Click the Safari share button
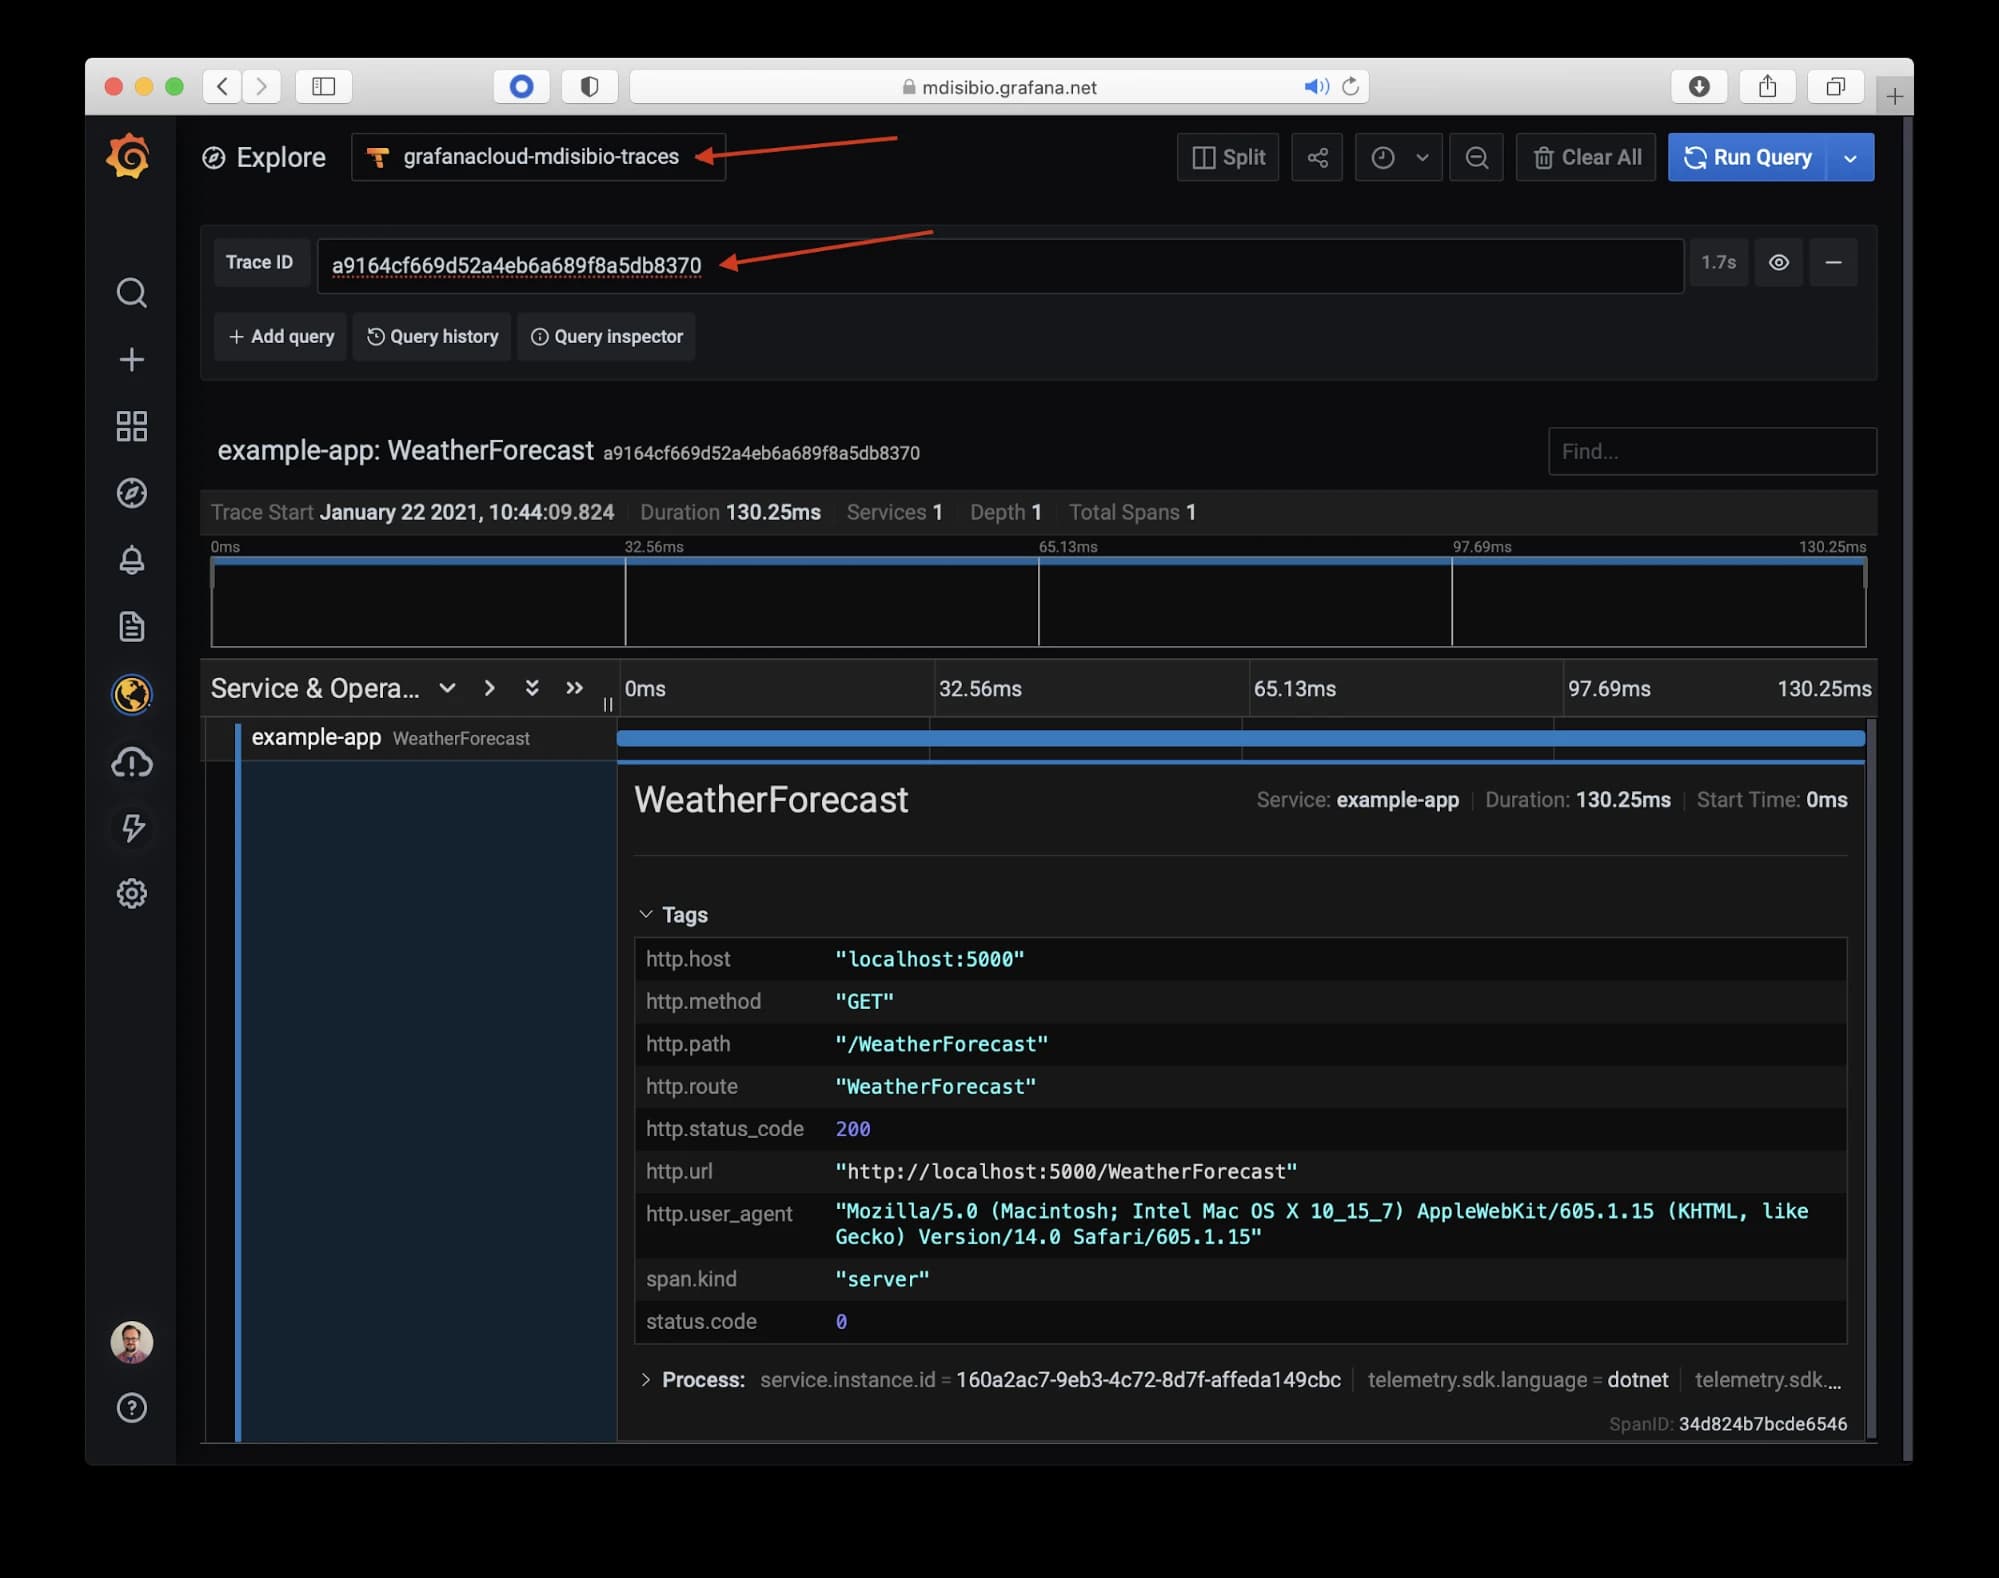The image size is (1999, 1578). click(1767, 86)
